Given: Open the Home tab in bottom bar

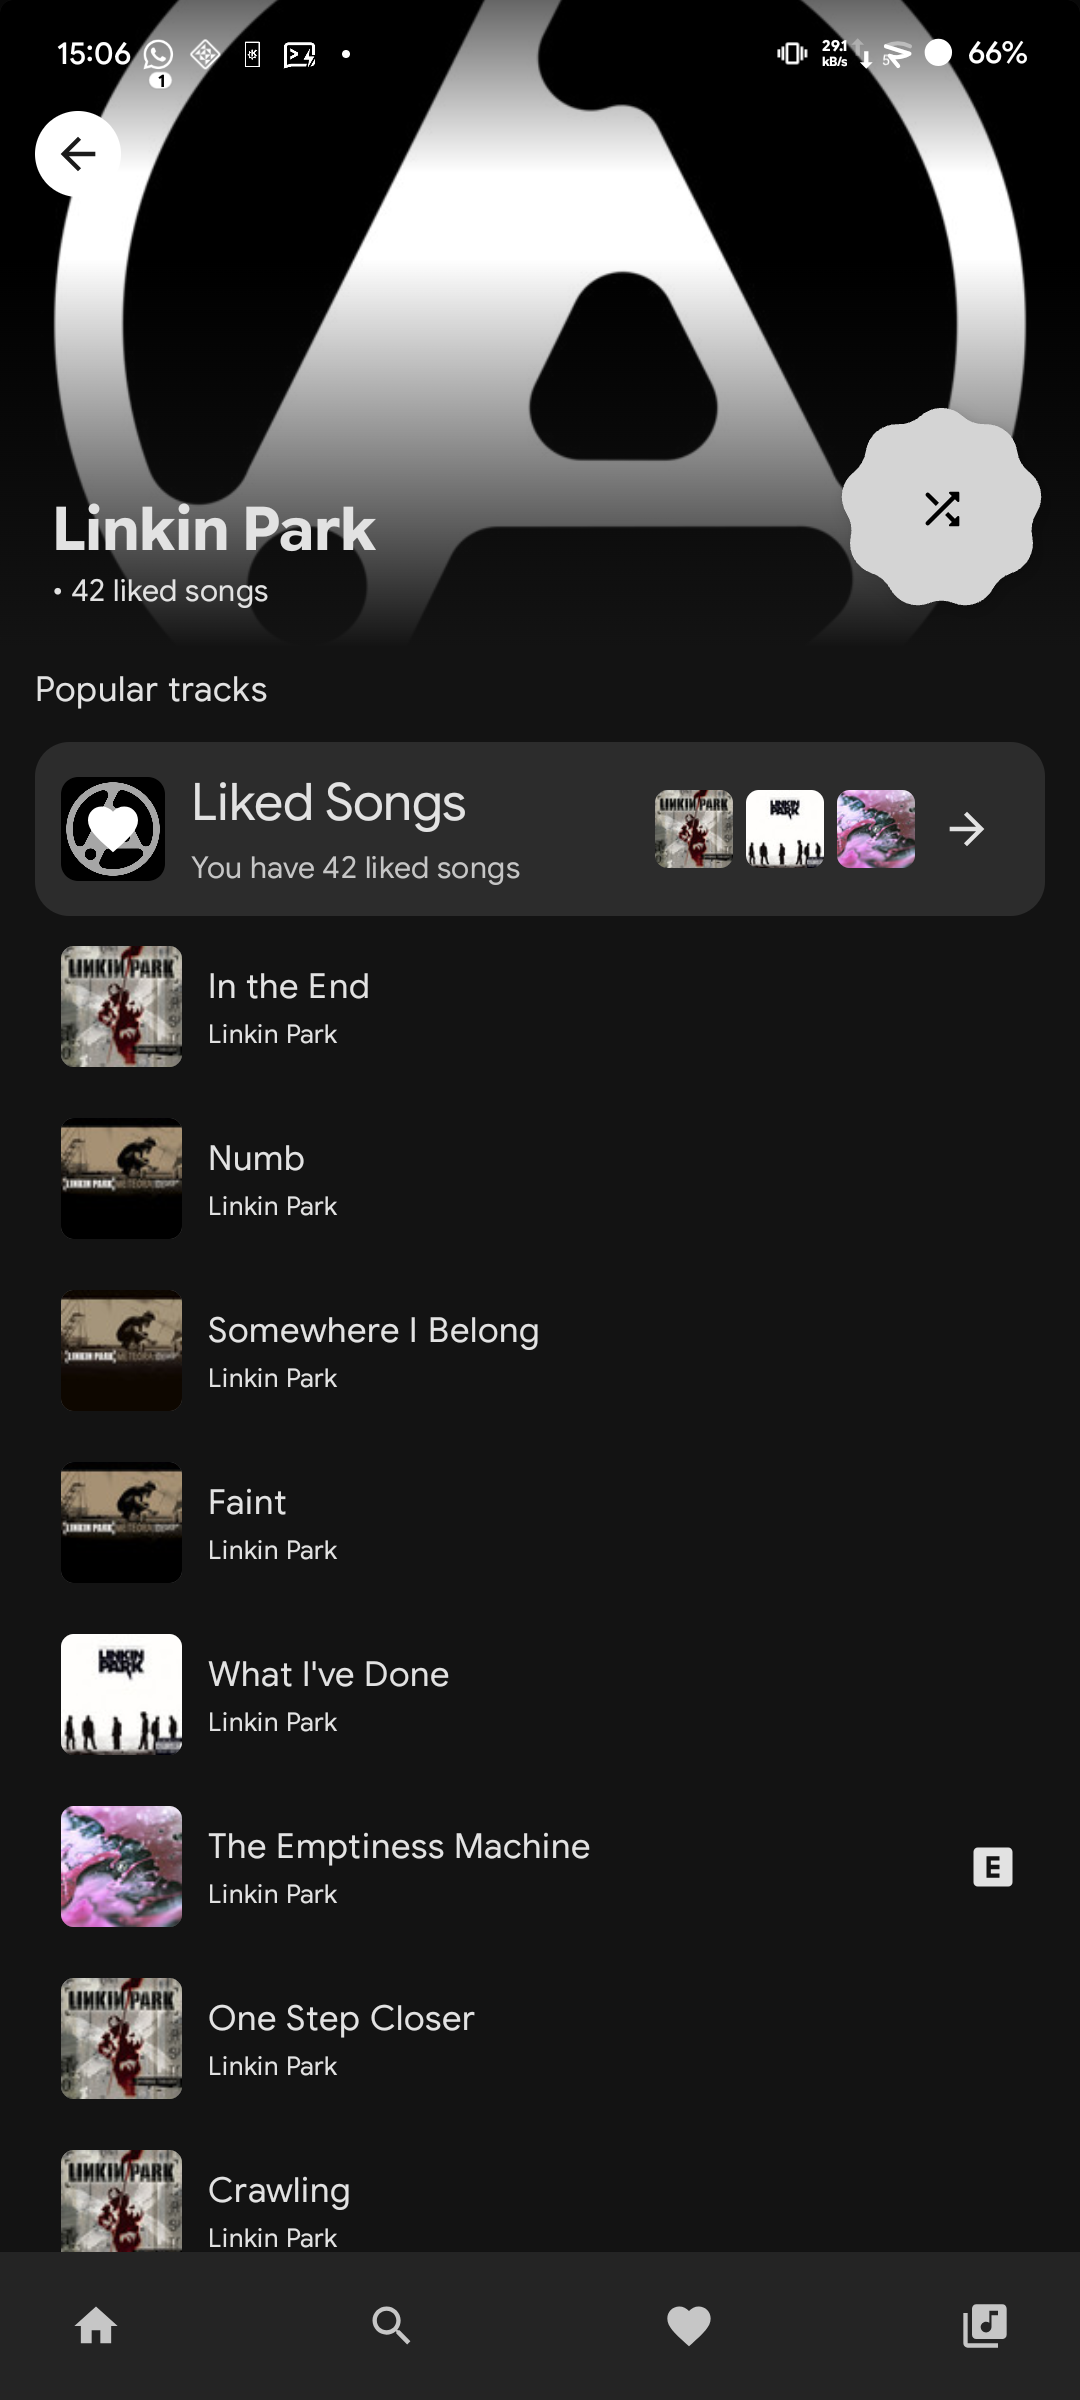Looking at the screenshot, I should click(x=96, y=2325).
